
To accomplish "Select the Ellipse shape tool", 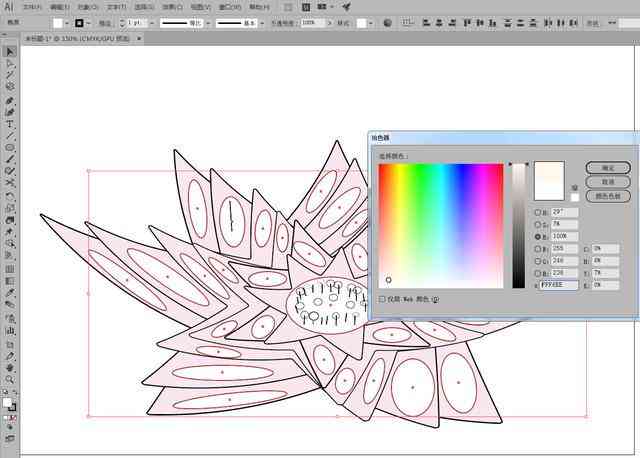I will (x=10, y=148).
